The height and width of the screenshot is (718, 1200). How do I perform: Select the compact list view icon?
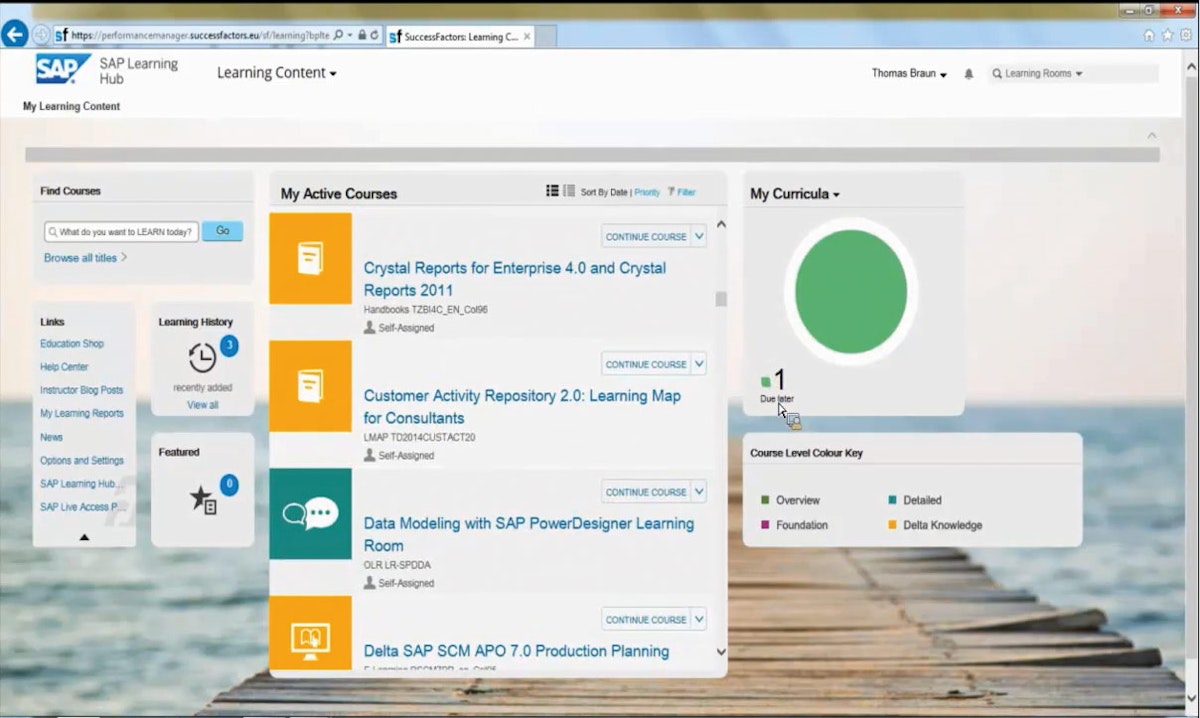point(553,191)
